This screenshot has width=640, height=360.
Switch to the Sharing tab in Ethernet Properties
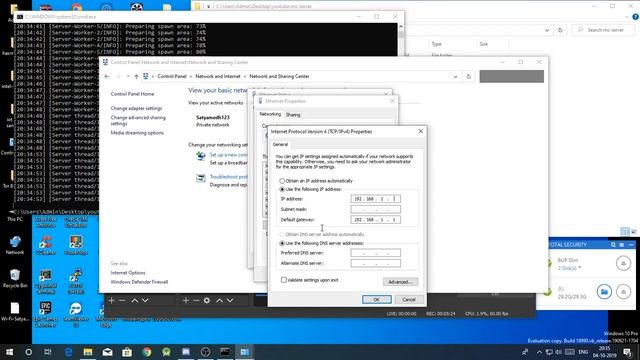(x=293, y=115)
